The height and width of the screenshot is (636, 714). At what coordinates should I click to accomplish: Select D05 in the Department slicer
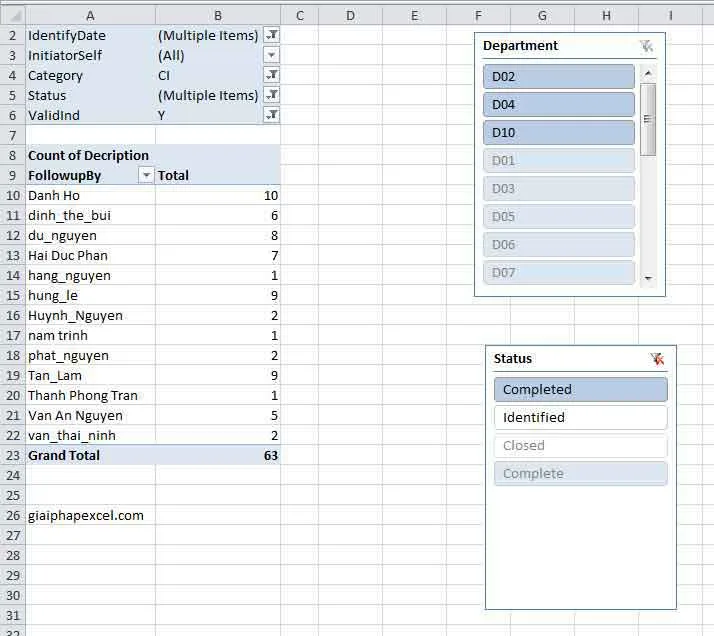(x=559, y=217)
